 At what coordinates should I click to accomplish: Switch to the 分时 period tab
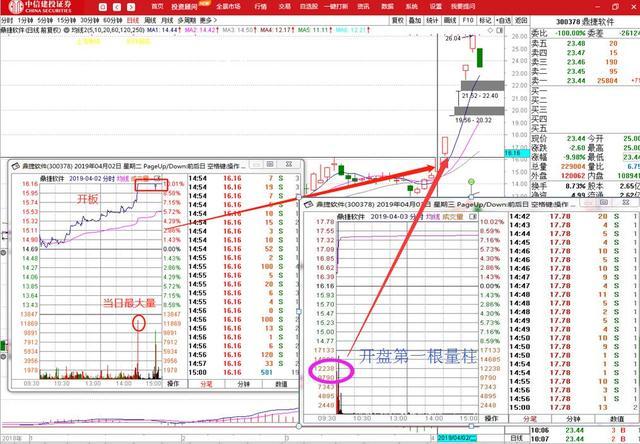click(x=7, y=20)
